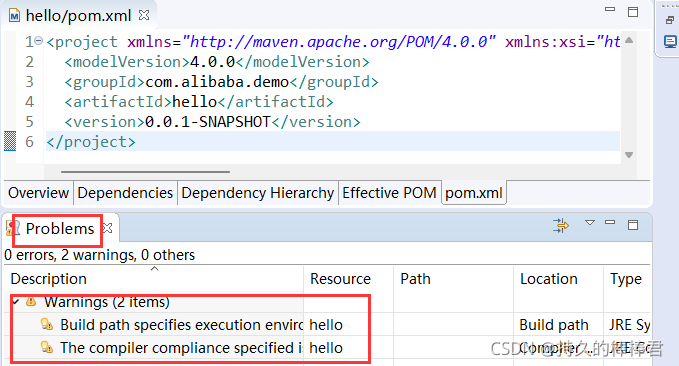
Task: Place cursor on artifactId hello line
Action: coord(199,102)
